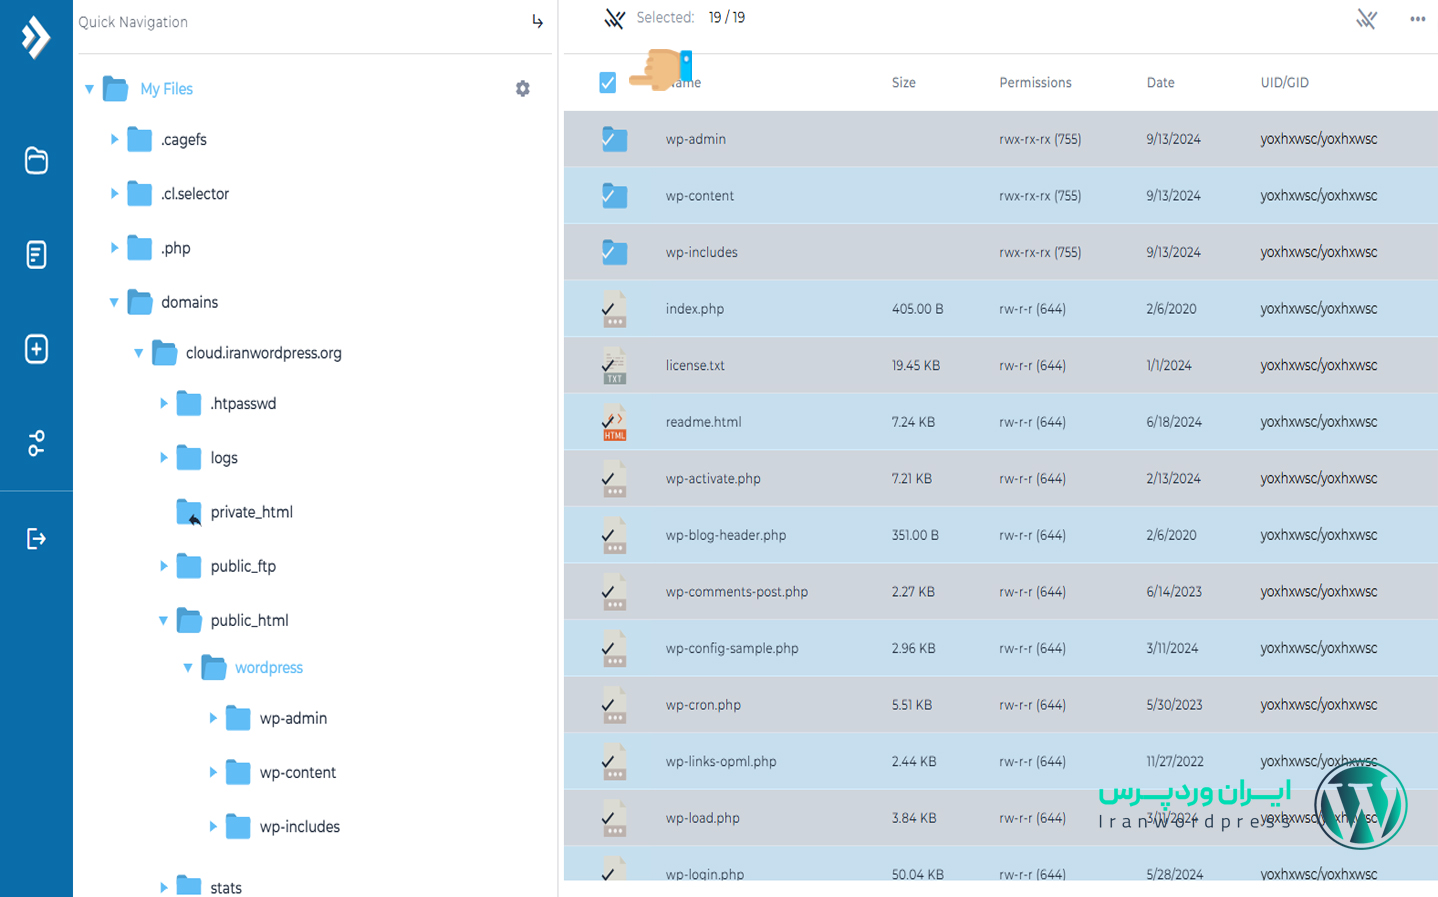The height and width of the screenshot is (897, 1438).
Task: Collapse the cloud.iranwordpress.org node
Action: point(138,353)
